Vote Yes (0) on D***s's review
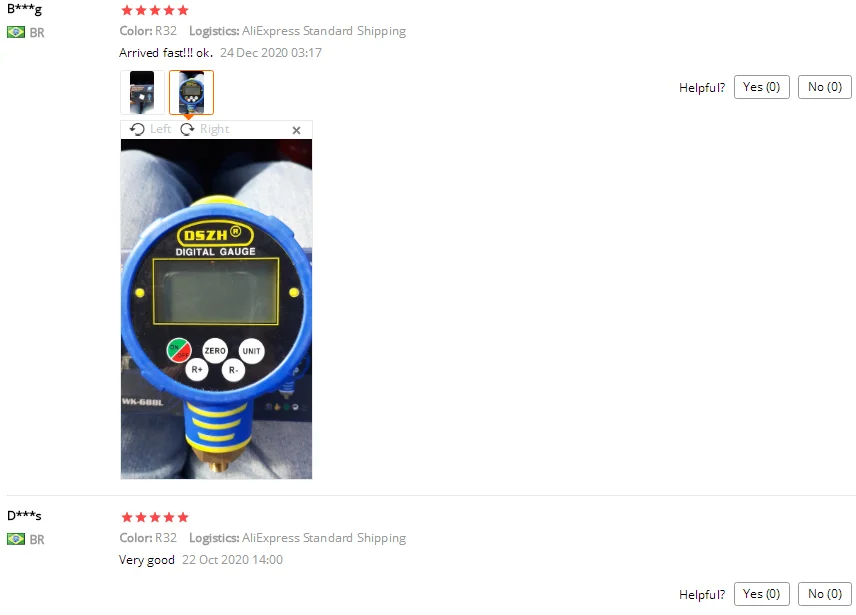The height and width of the screenshot is (615, 856). (x=762, y=594)
